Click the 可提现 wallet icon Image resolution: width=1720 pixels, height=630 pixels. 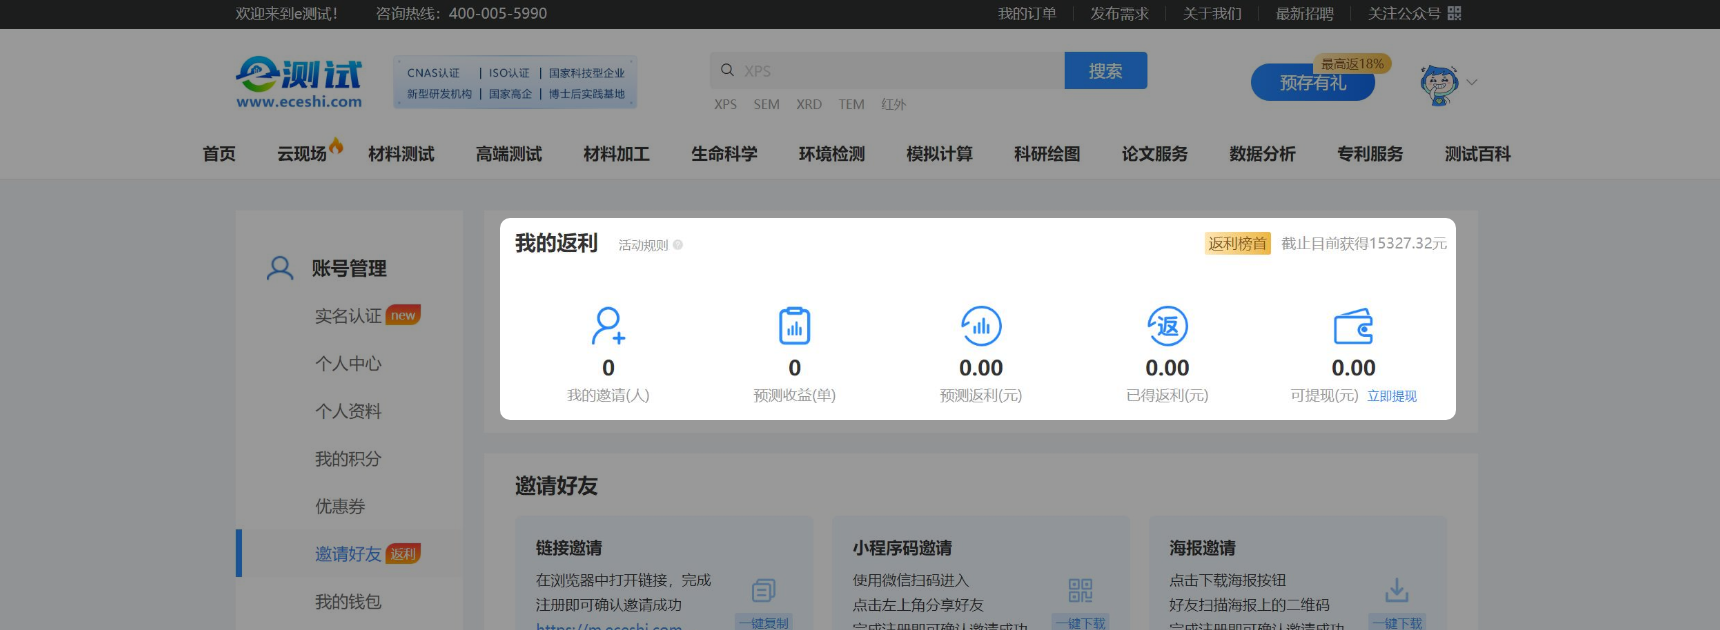pos(1353,327)
